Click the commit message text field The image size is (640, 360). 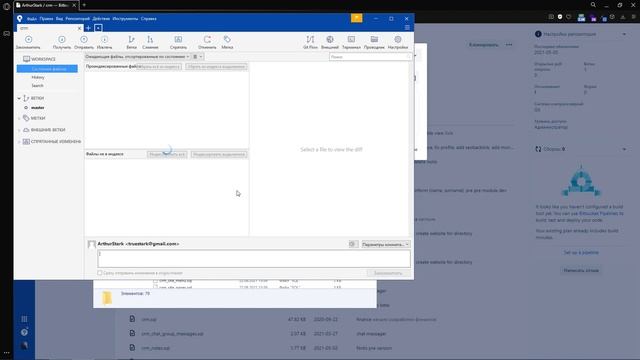[254, 259]
